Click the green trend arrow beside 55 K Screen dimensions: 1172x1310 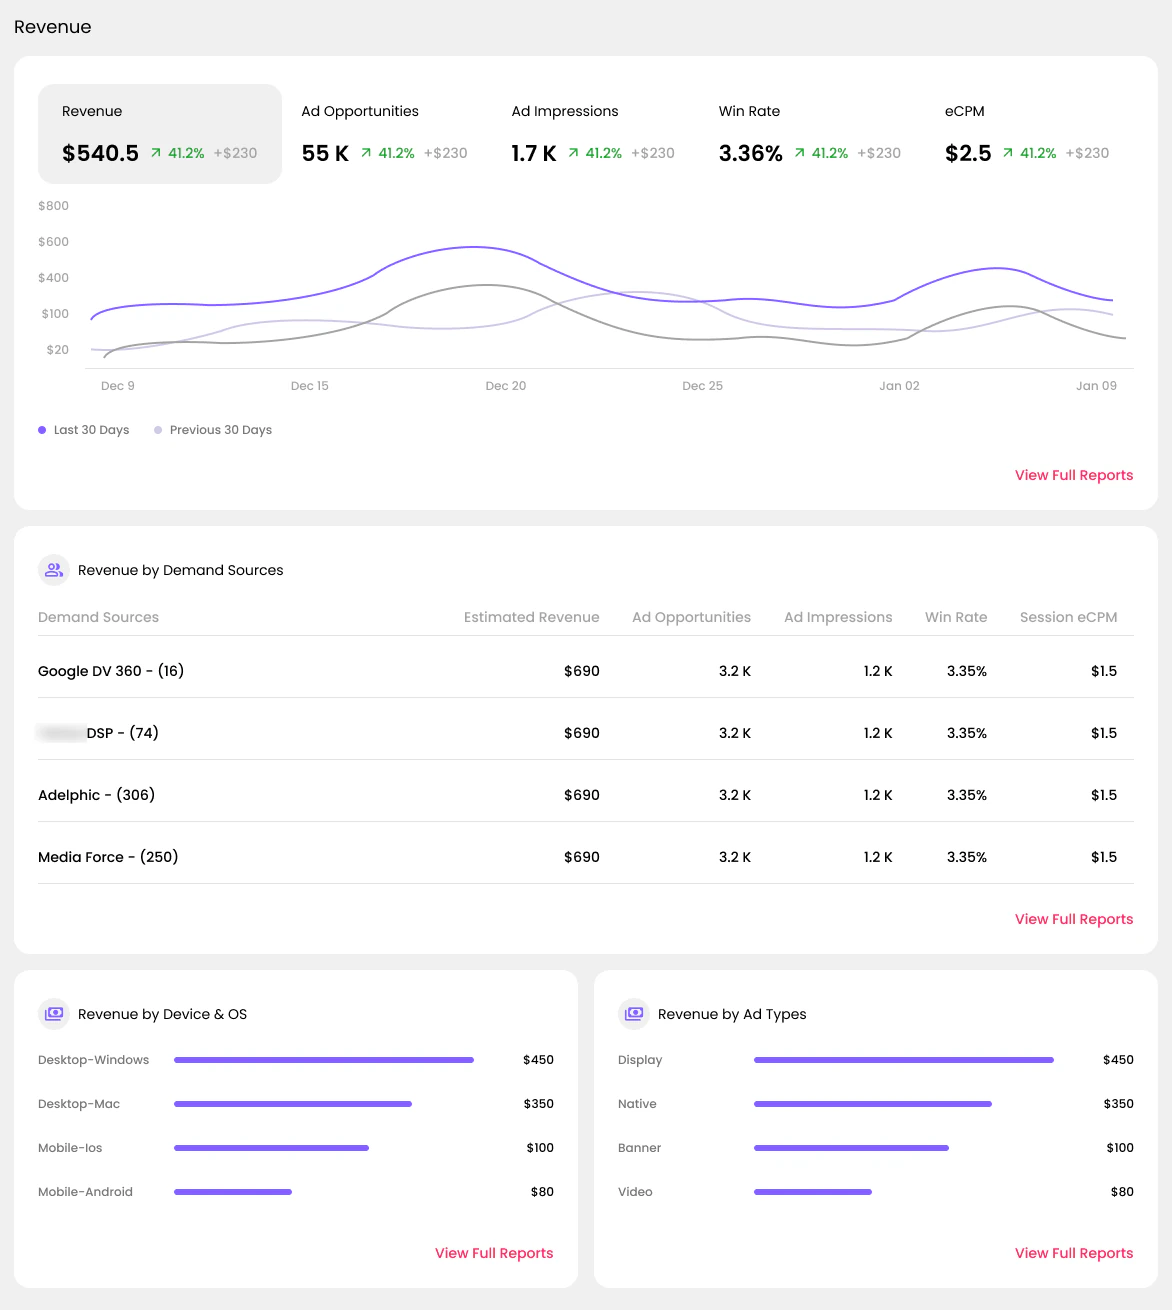[366, 153]
